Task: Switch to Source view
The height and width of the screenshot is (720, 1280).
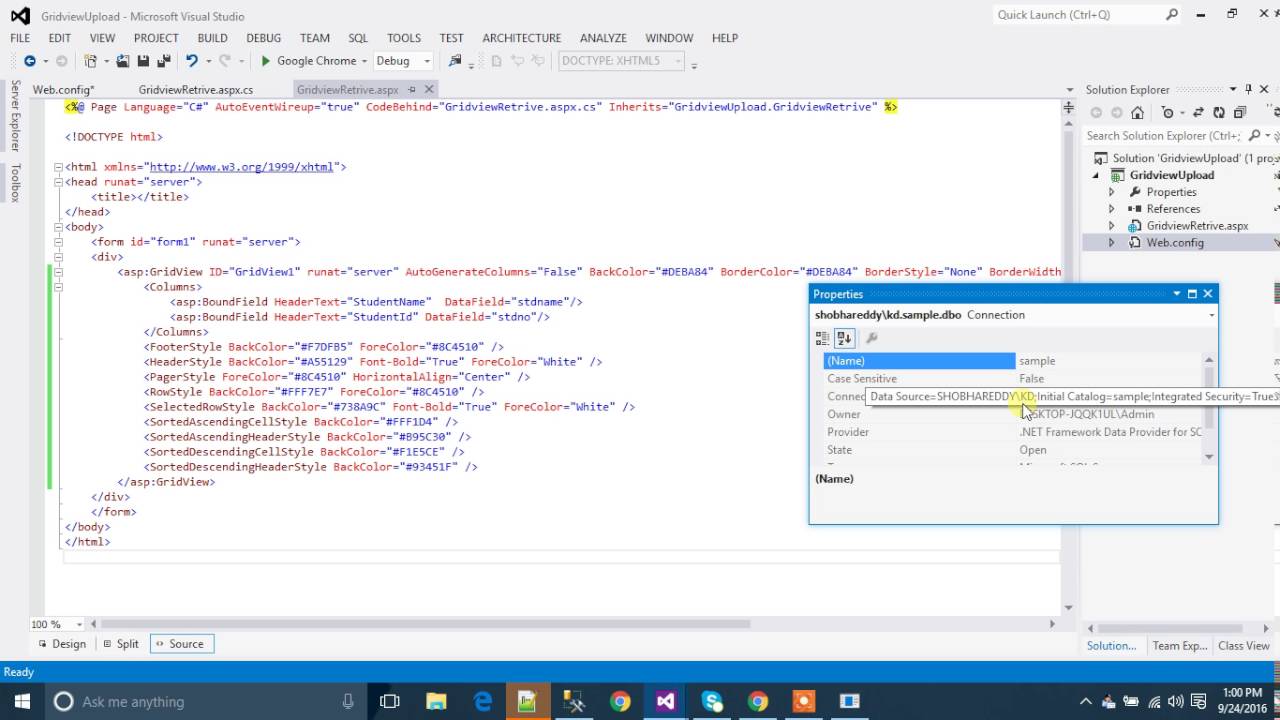Action: (x=180, y=644)
